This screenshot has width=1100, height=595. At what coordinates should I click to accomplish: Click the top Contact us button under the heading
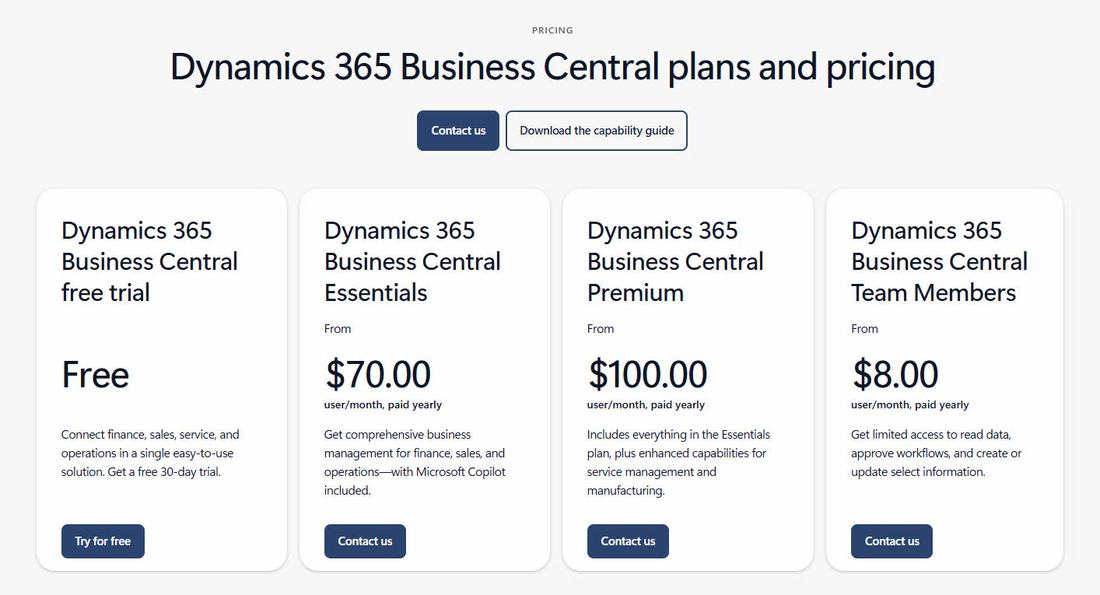[458, 131]
